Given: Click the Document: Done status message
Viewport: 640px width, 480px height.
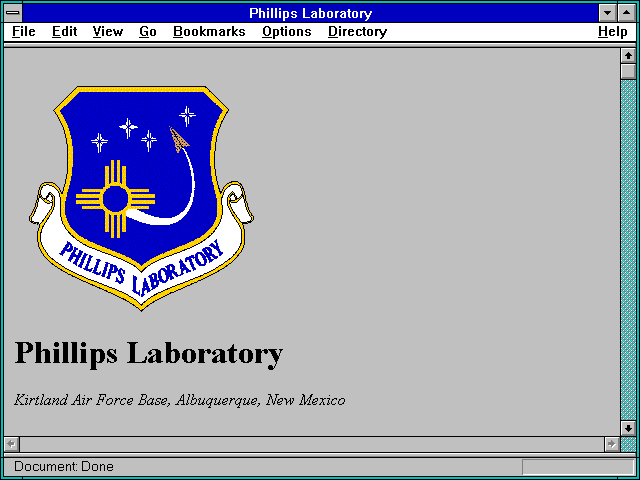Looking at the screenshot, I should click(x=64, y=467).
